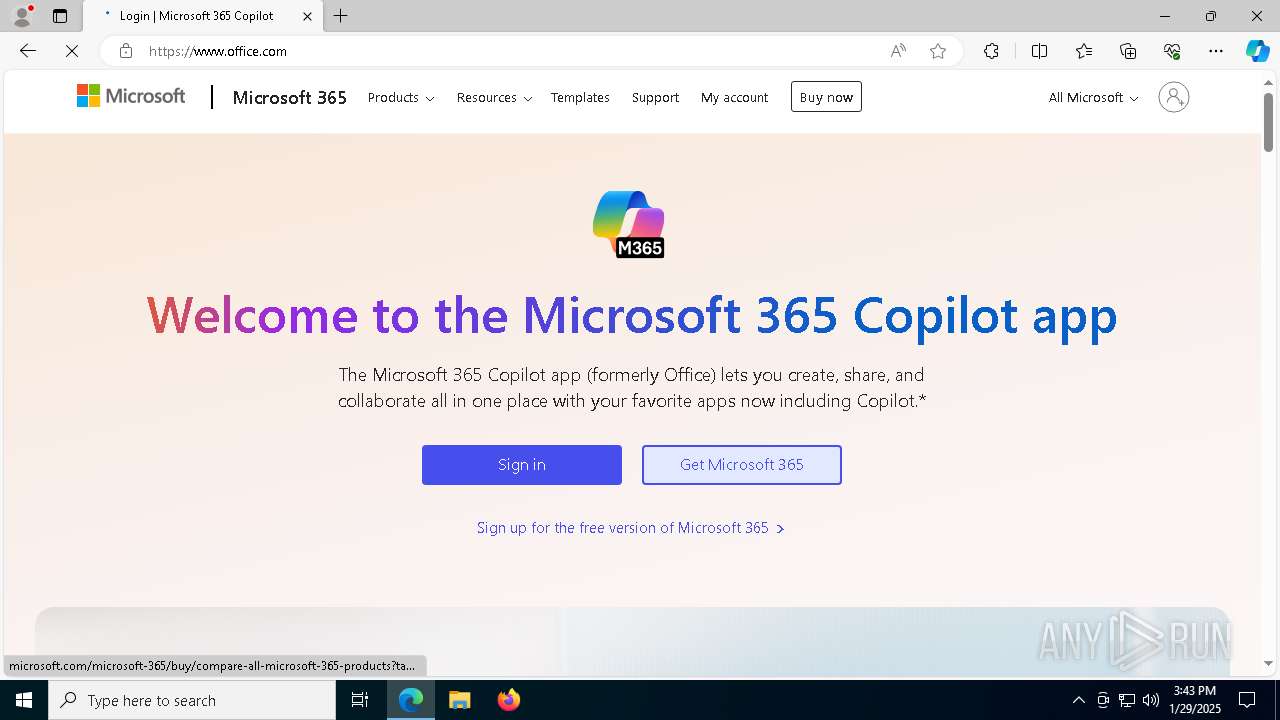This screenshot has height=720, width=1280.
Task: Open File Explorer from taskbar
Action: click(x=459, y=700)
